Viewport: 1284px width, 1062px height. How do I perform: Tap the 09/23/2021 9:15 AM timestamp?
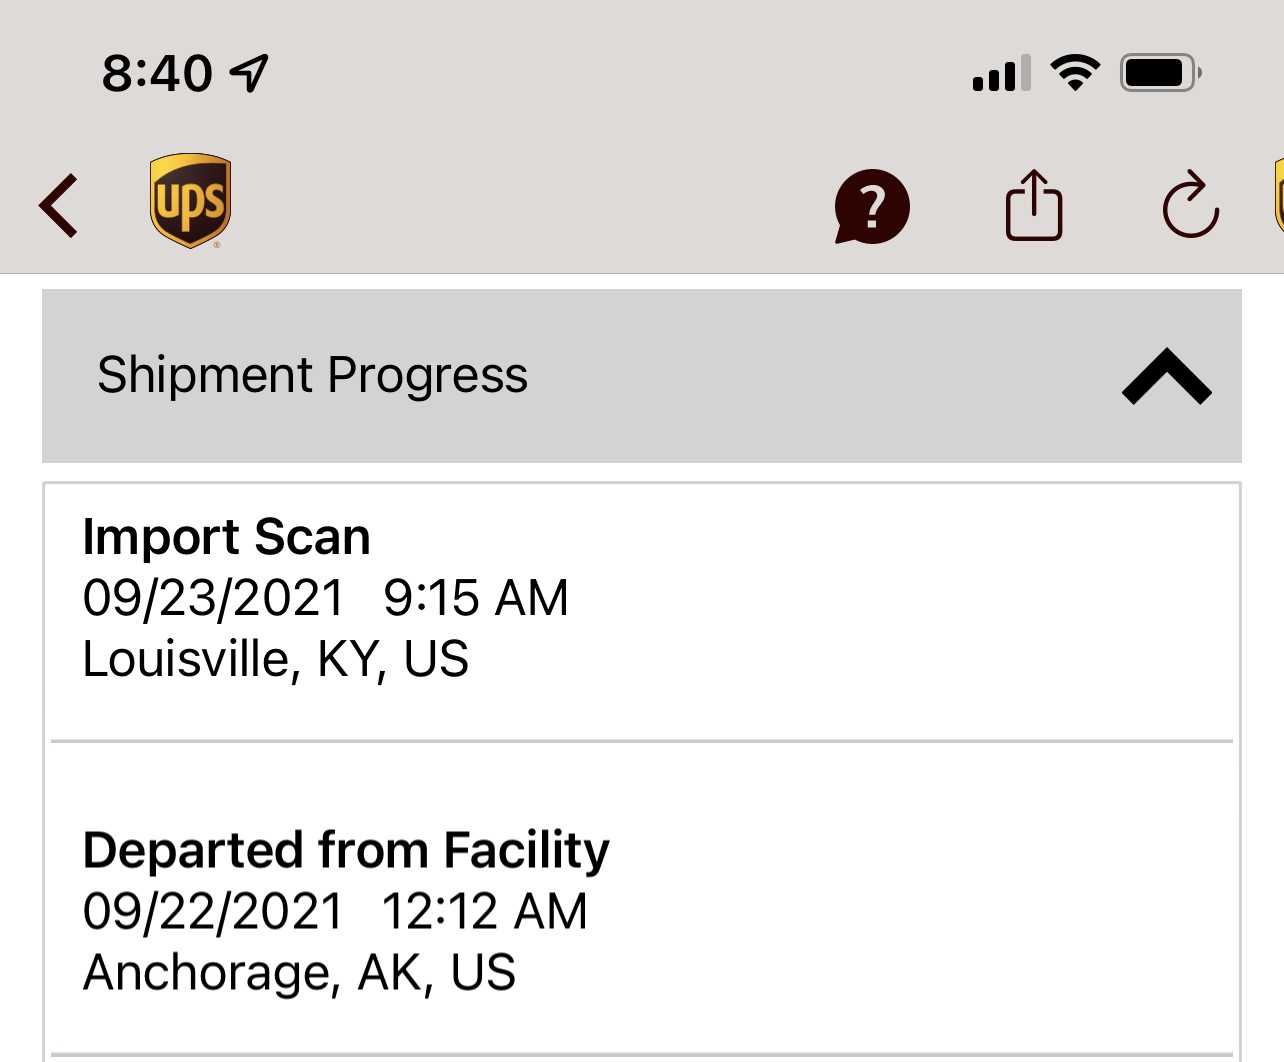(x=326, y=598)
